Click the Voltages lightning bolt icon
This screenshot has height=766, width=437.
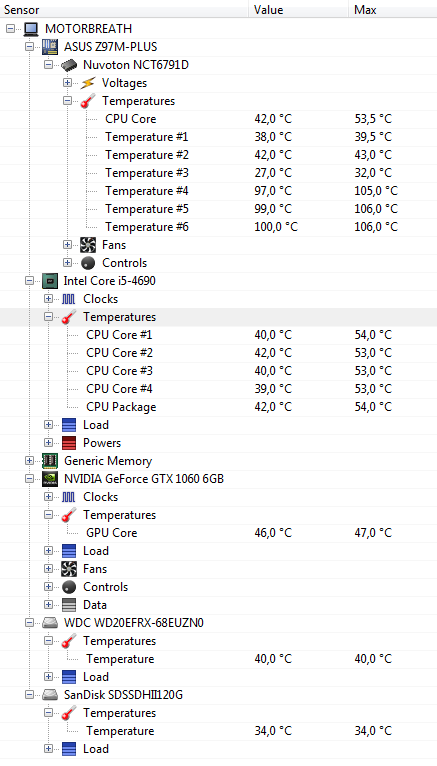pos(88,83)
